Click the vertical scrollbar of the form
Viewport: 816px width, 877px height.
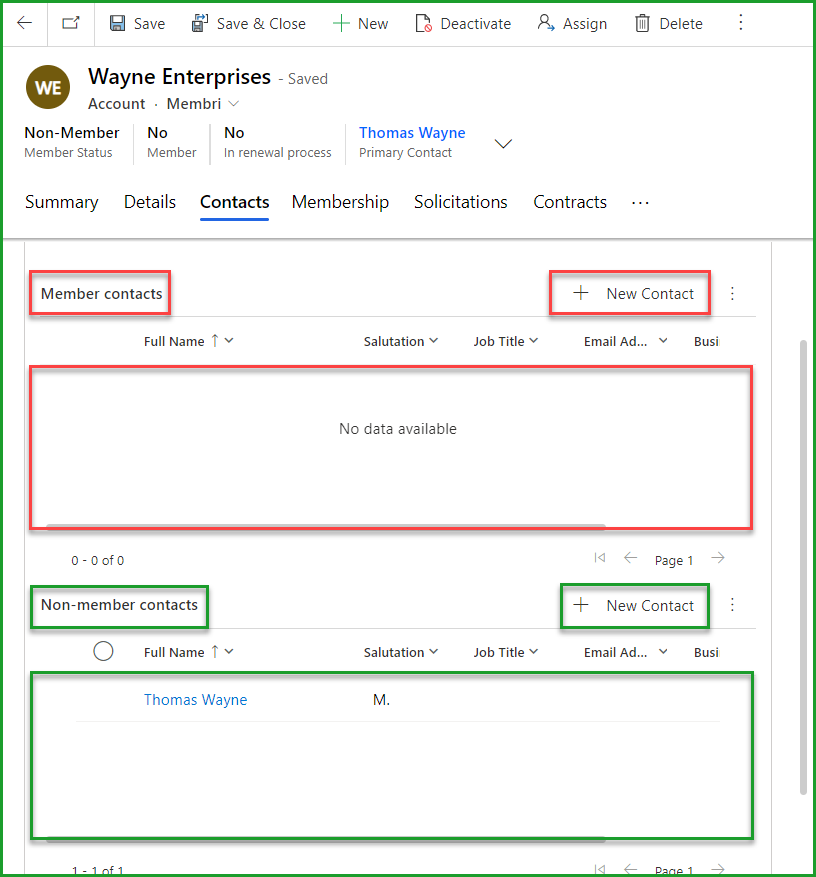(803, 560)
